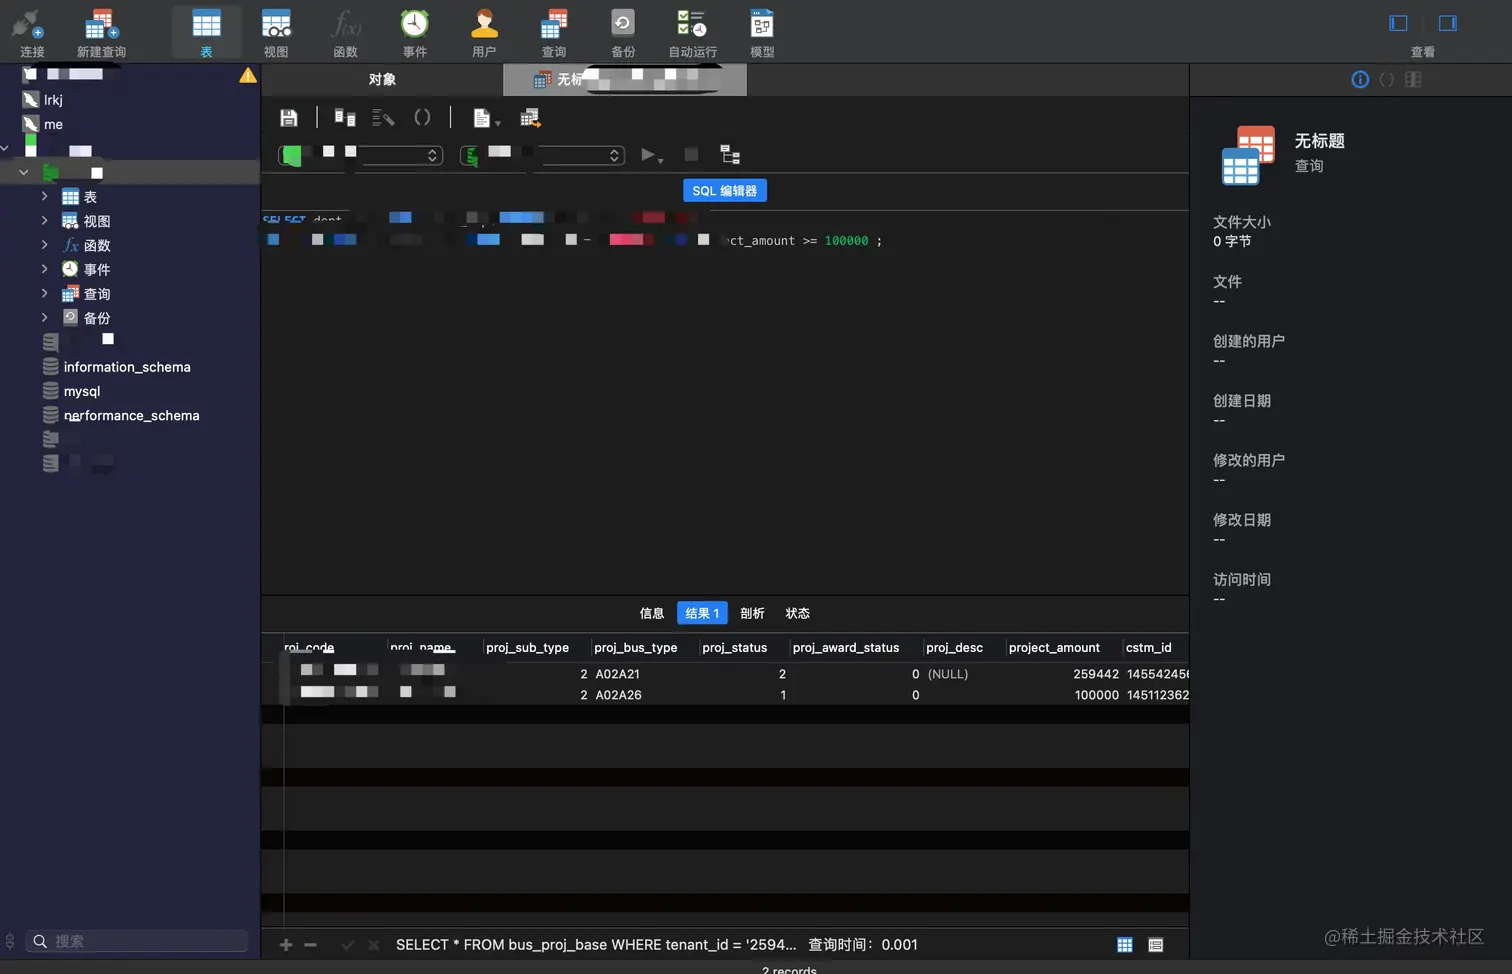1512x974 pixels.
Task: Open 自动运行 (Automation) from the toolbar
Action: point(692,32)
